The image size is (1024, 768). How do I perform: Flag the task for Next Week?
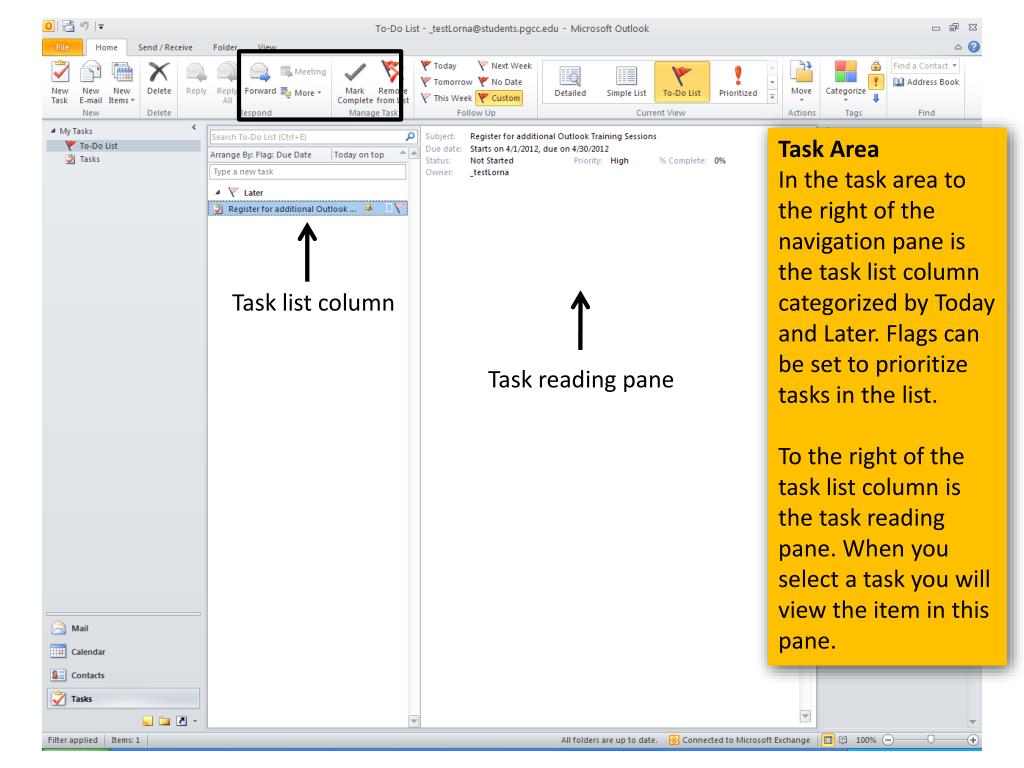coord(505,66)
